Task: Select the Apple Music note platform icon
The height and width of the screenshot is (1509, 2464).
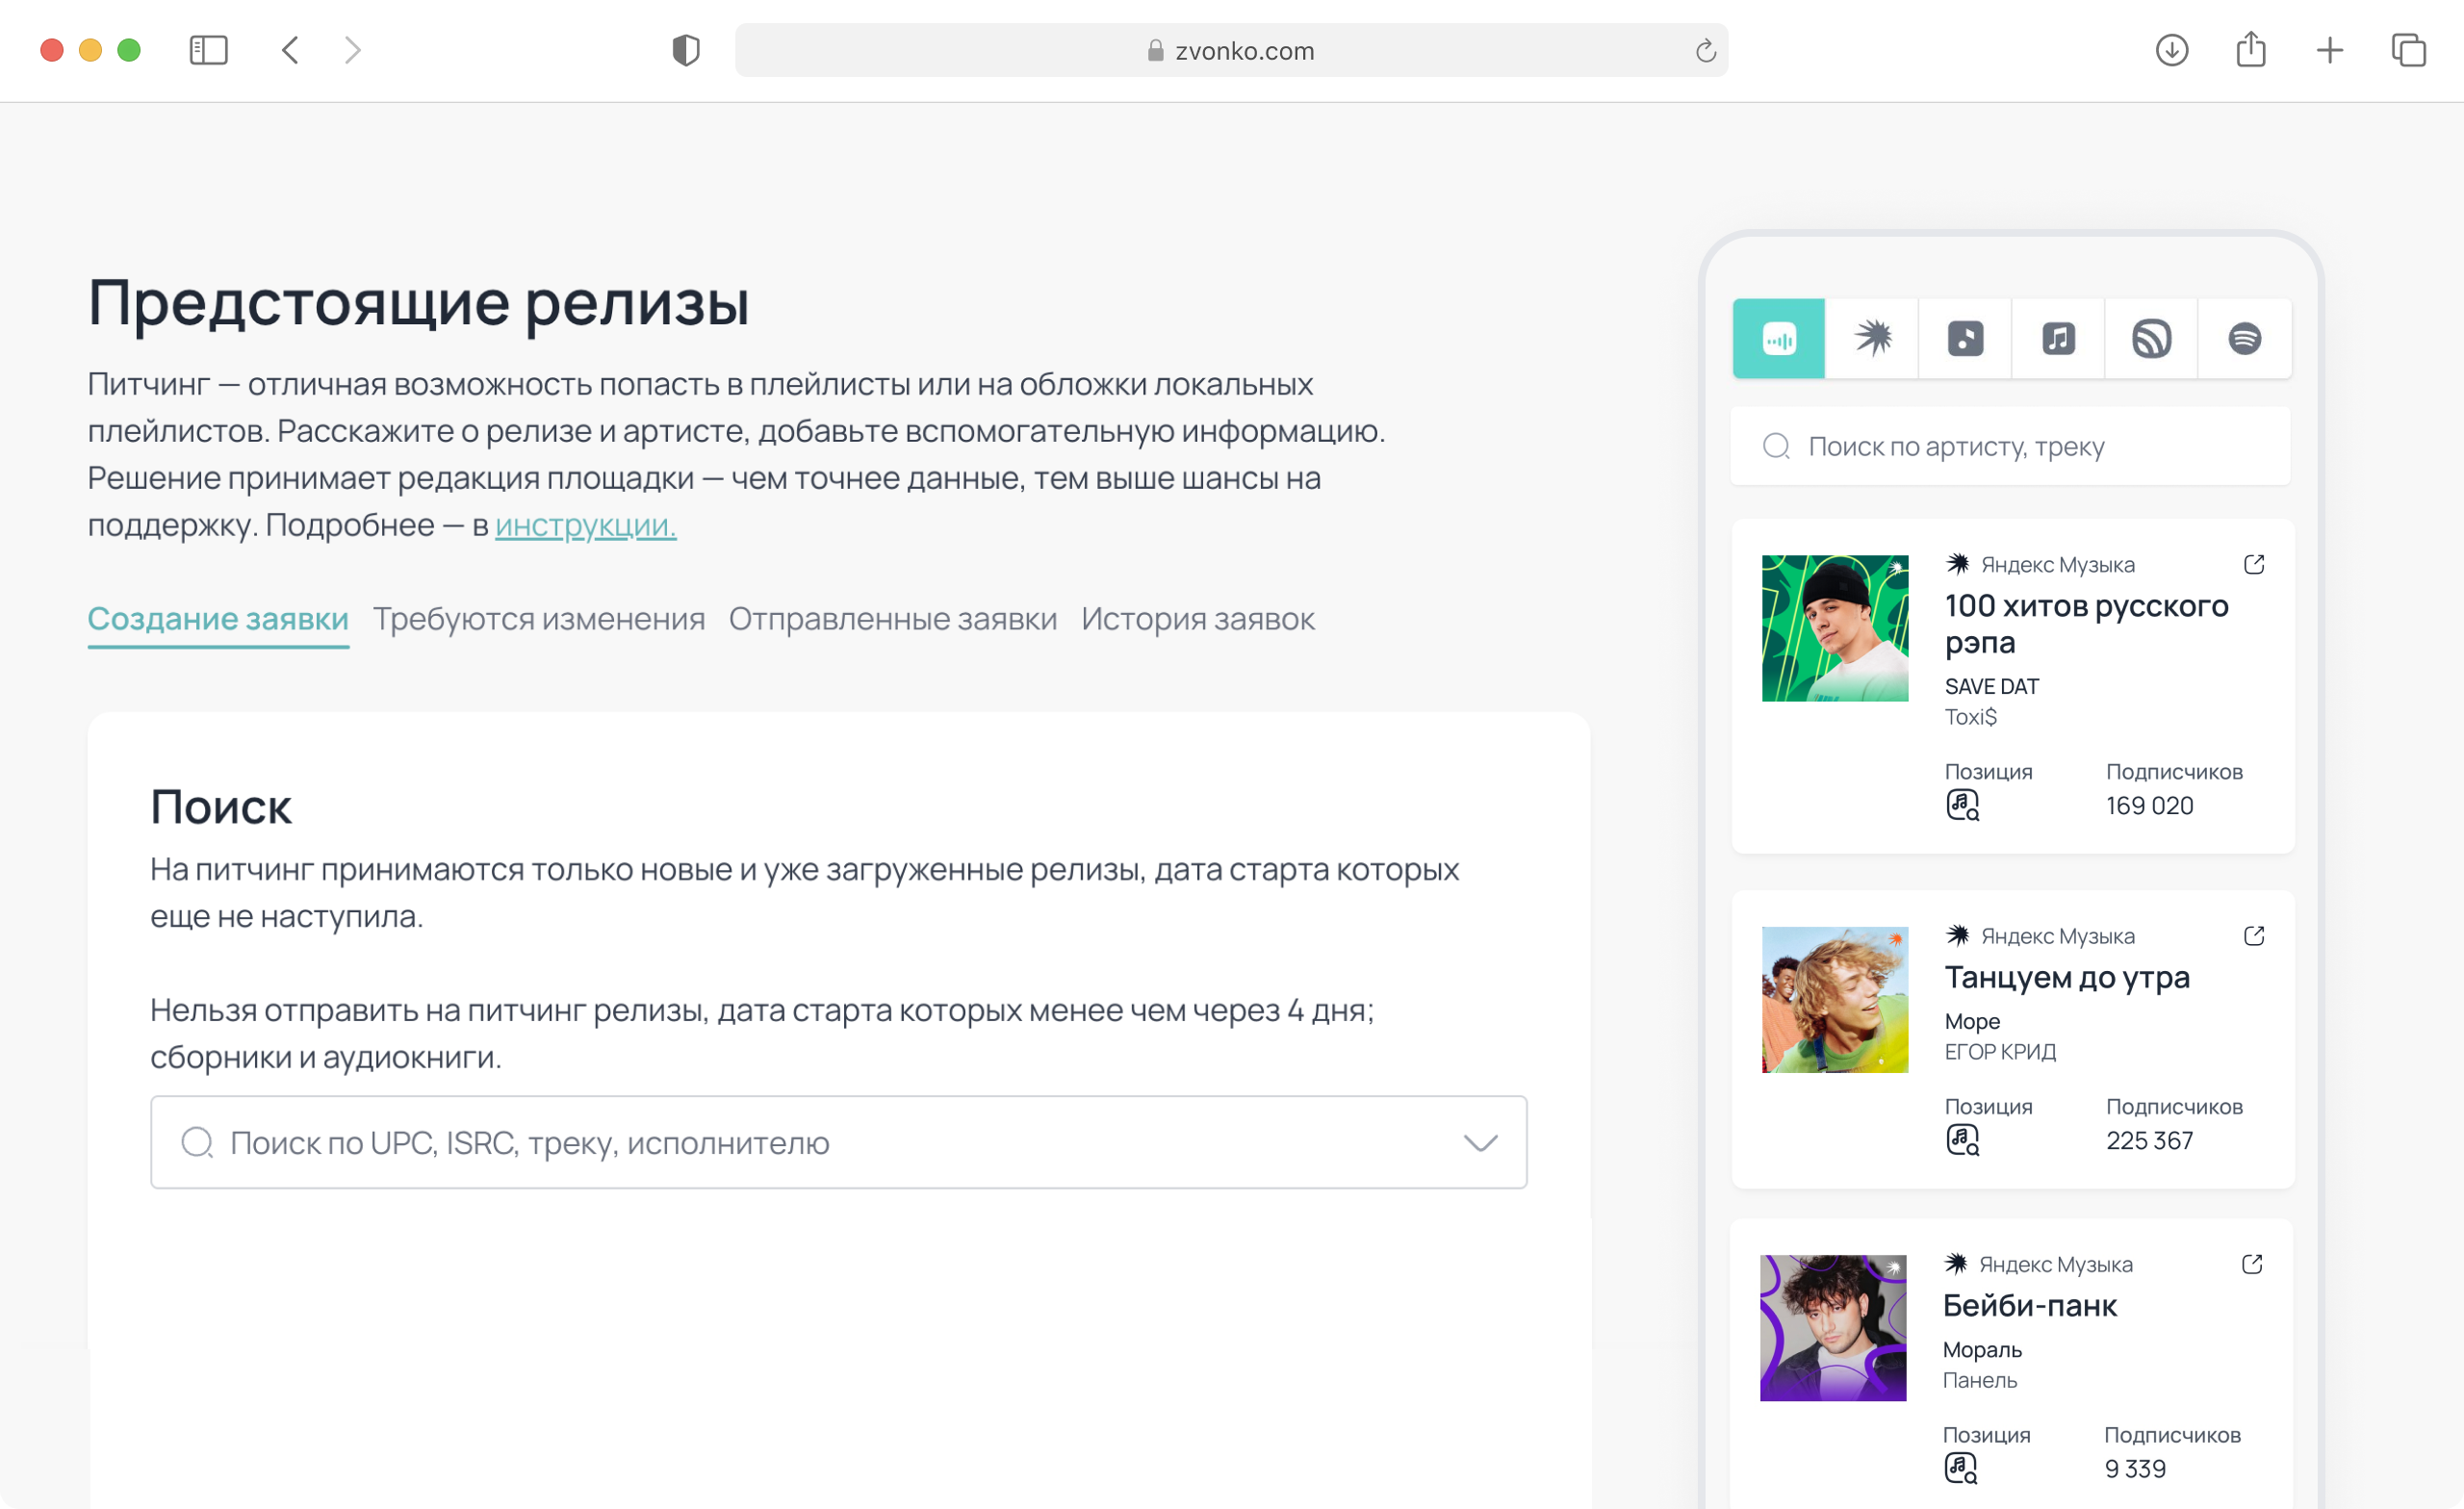Action: point(2058,338)
